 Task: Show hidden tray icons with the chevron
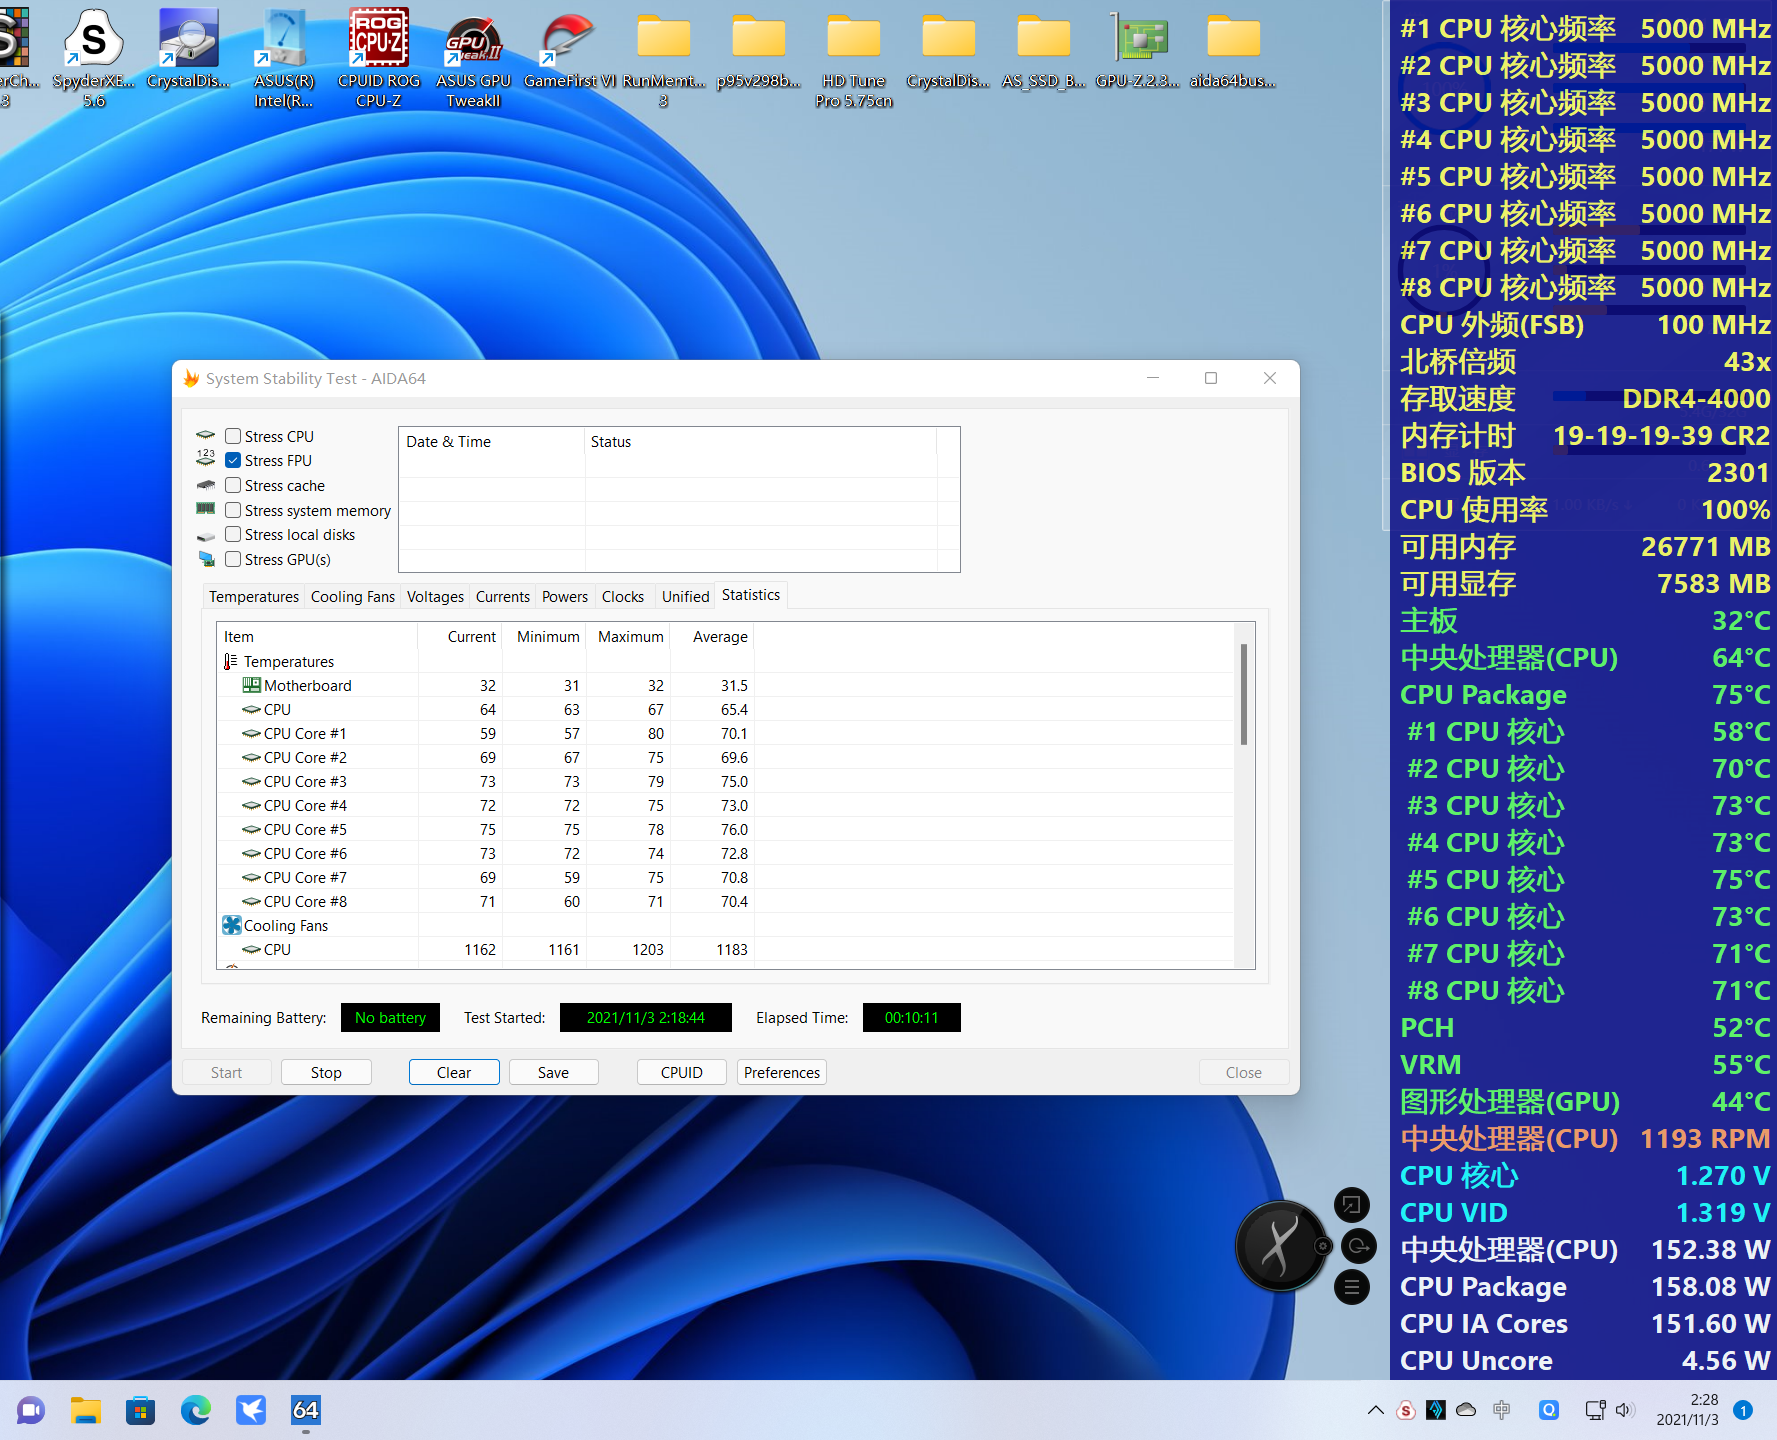[x=1376, y=1410]
